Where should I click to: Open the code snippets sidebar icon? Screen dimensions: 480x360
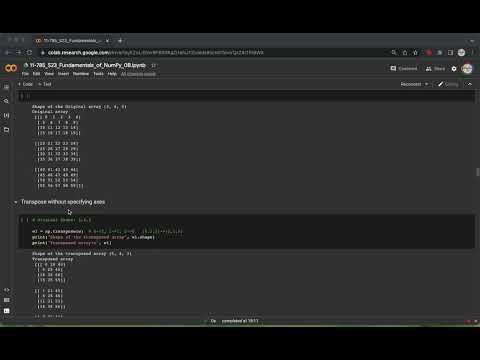6,290
